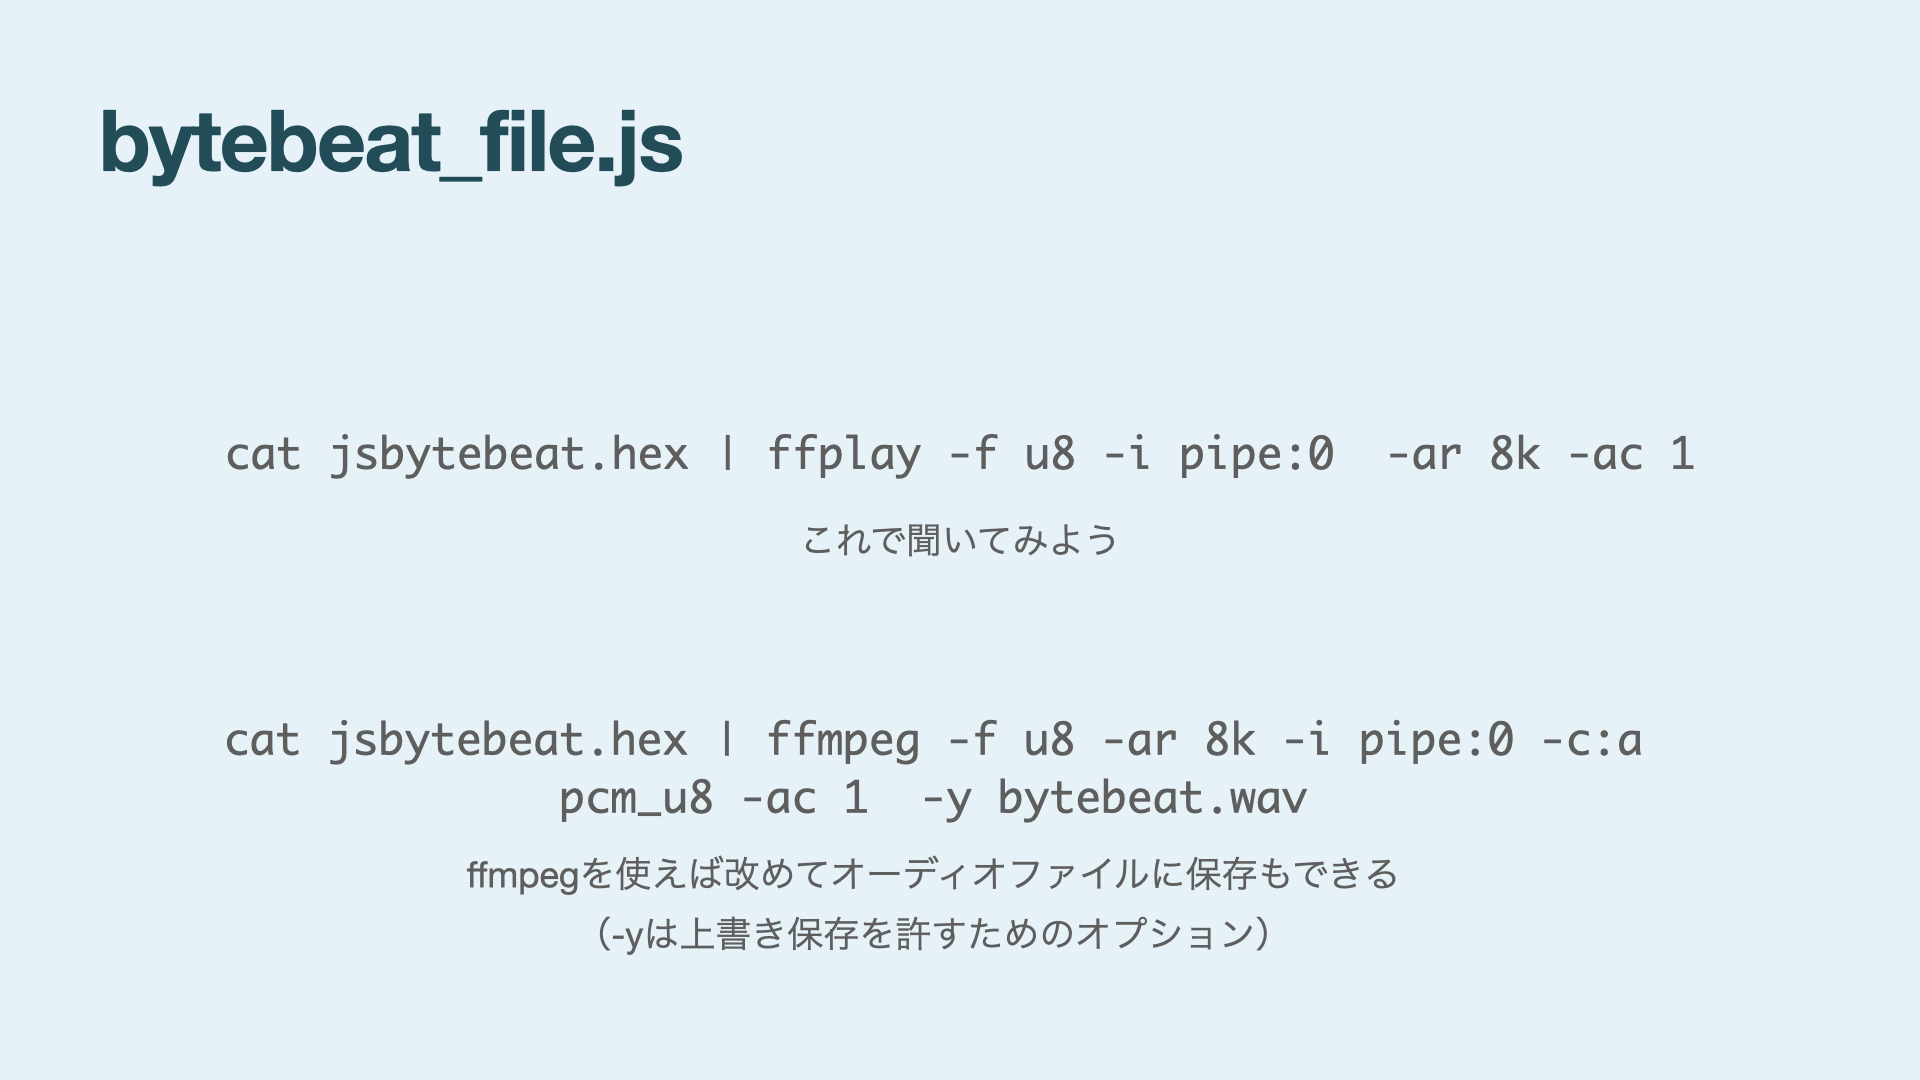Click the word cat in the ffmpeg command

263,741
